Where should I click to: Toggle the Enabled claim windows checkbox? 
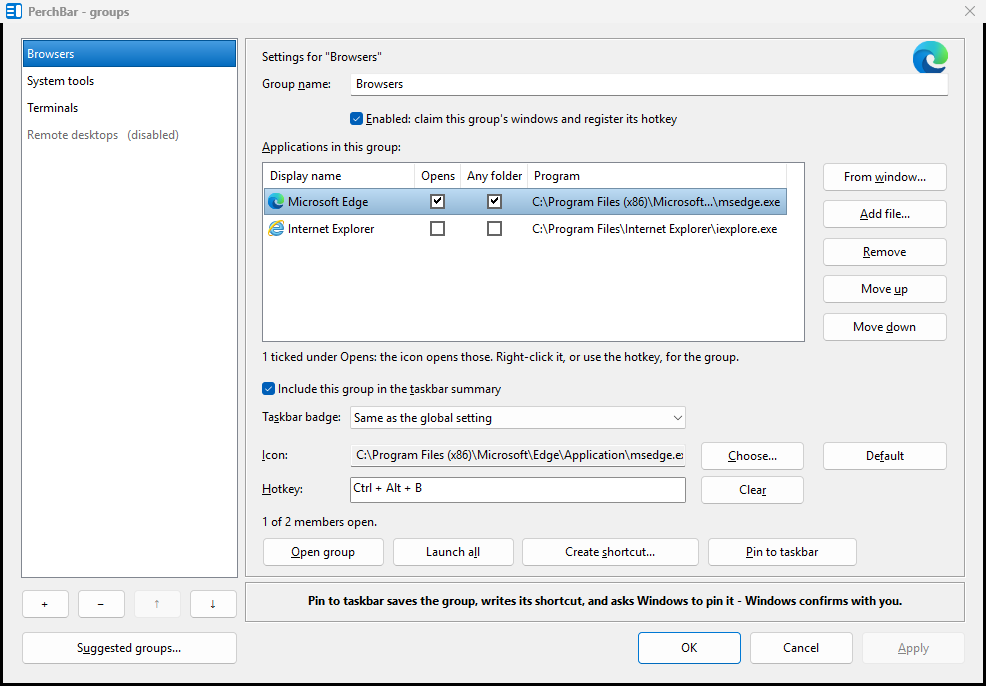coord(357,119)
